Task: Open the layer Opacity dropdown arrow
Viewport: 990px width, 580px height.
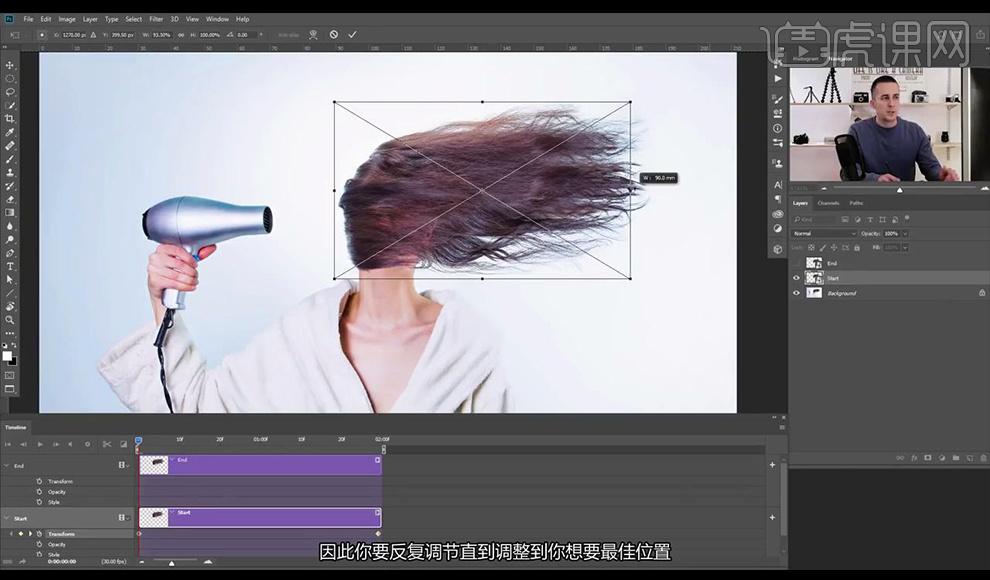Action: tap(905, 234)
